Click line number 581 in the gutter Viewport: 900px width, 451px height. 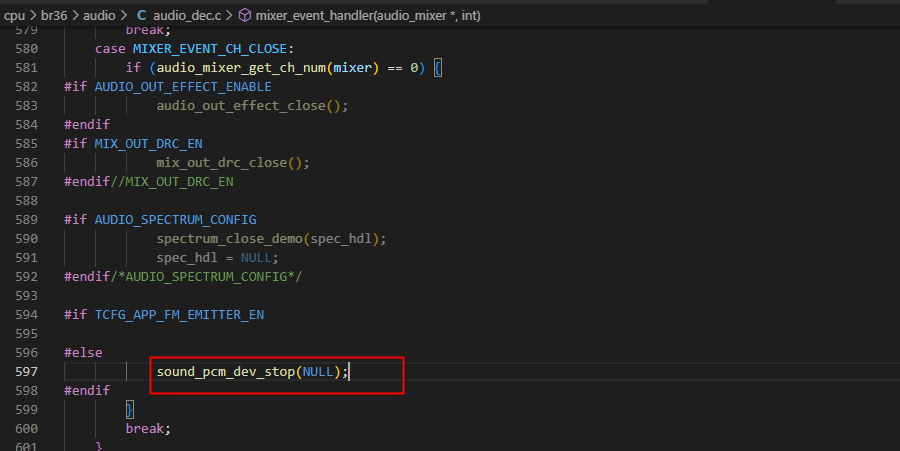coord(26,68)
